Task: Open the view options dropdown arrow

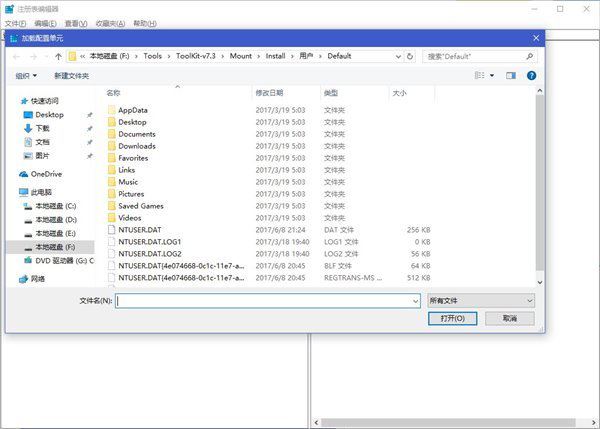Action: (491, 75)
